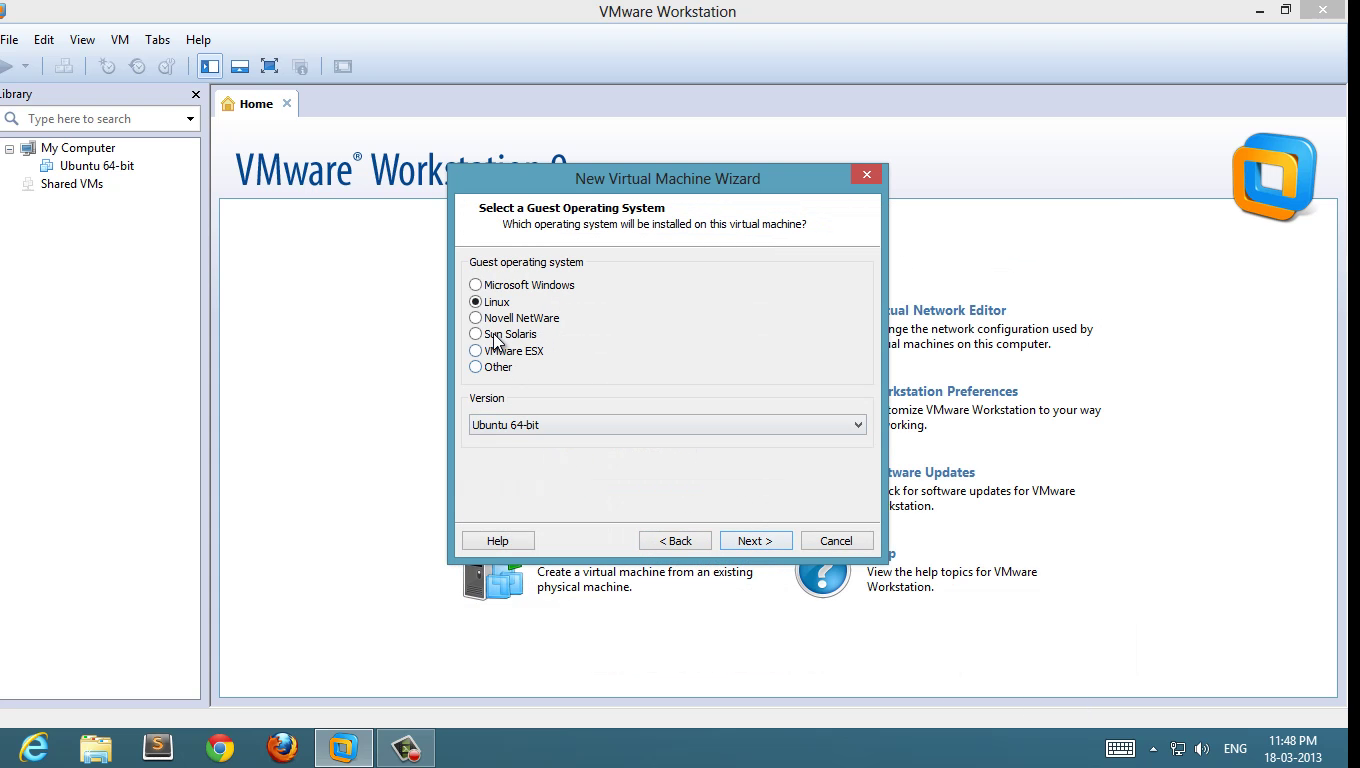Enter full screen mode via toolbar icon
1360x768 pixels.
coord(269,67)
